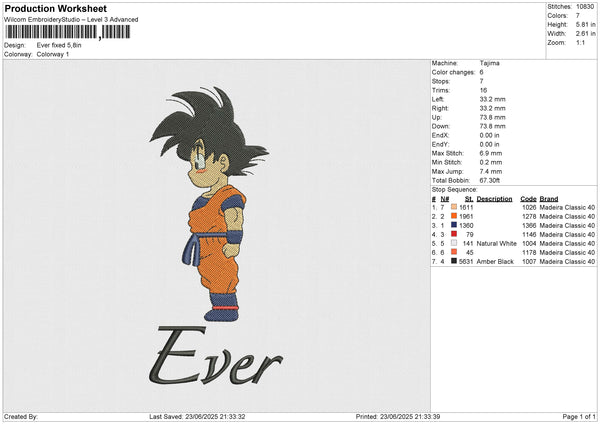Screen dimensions: 600x424
Task: Click the "EndY:" label
Action: pyautogui.click(x=440, y=144)
